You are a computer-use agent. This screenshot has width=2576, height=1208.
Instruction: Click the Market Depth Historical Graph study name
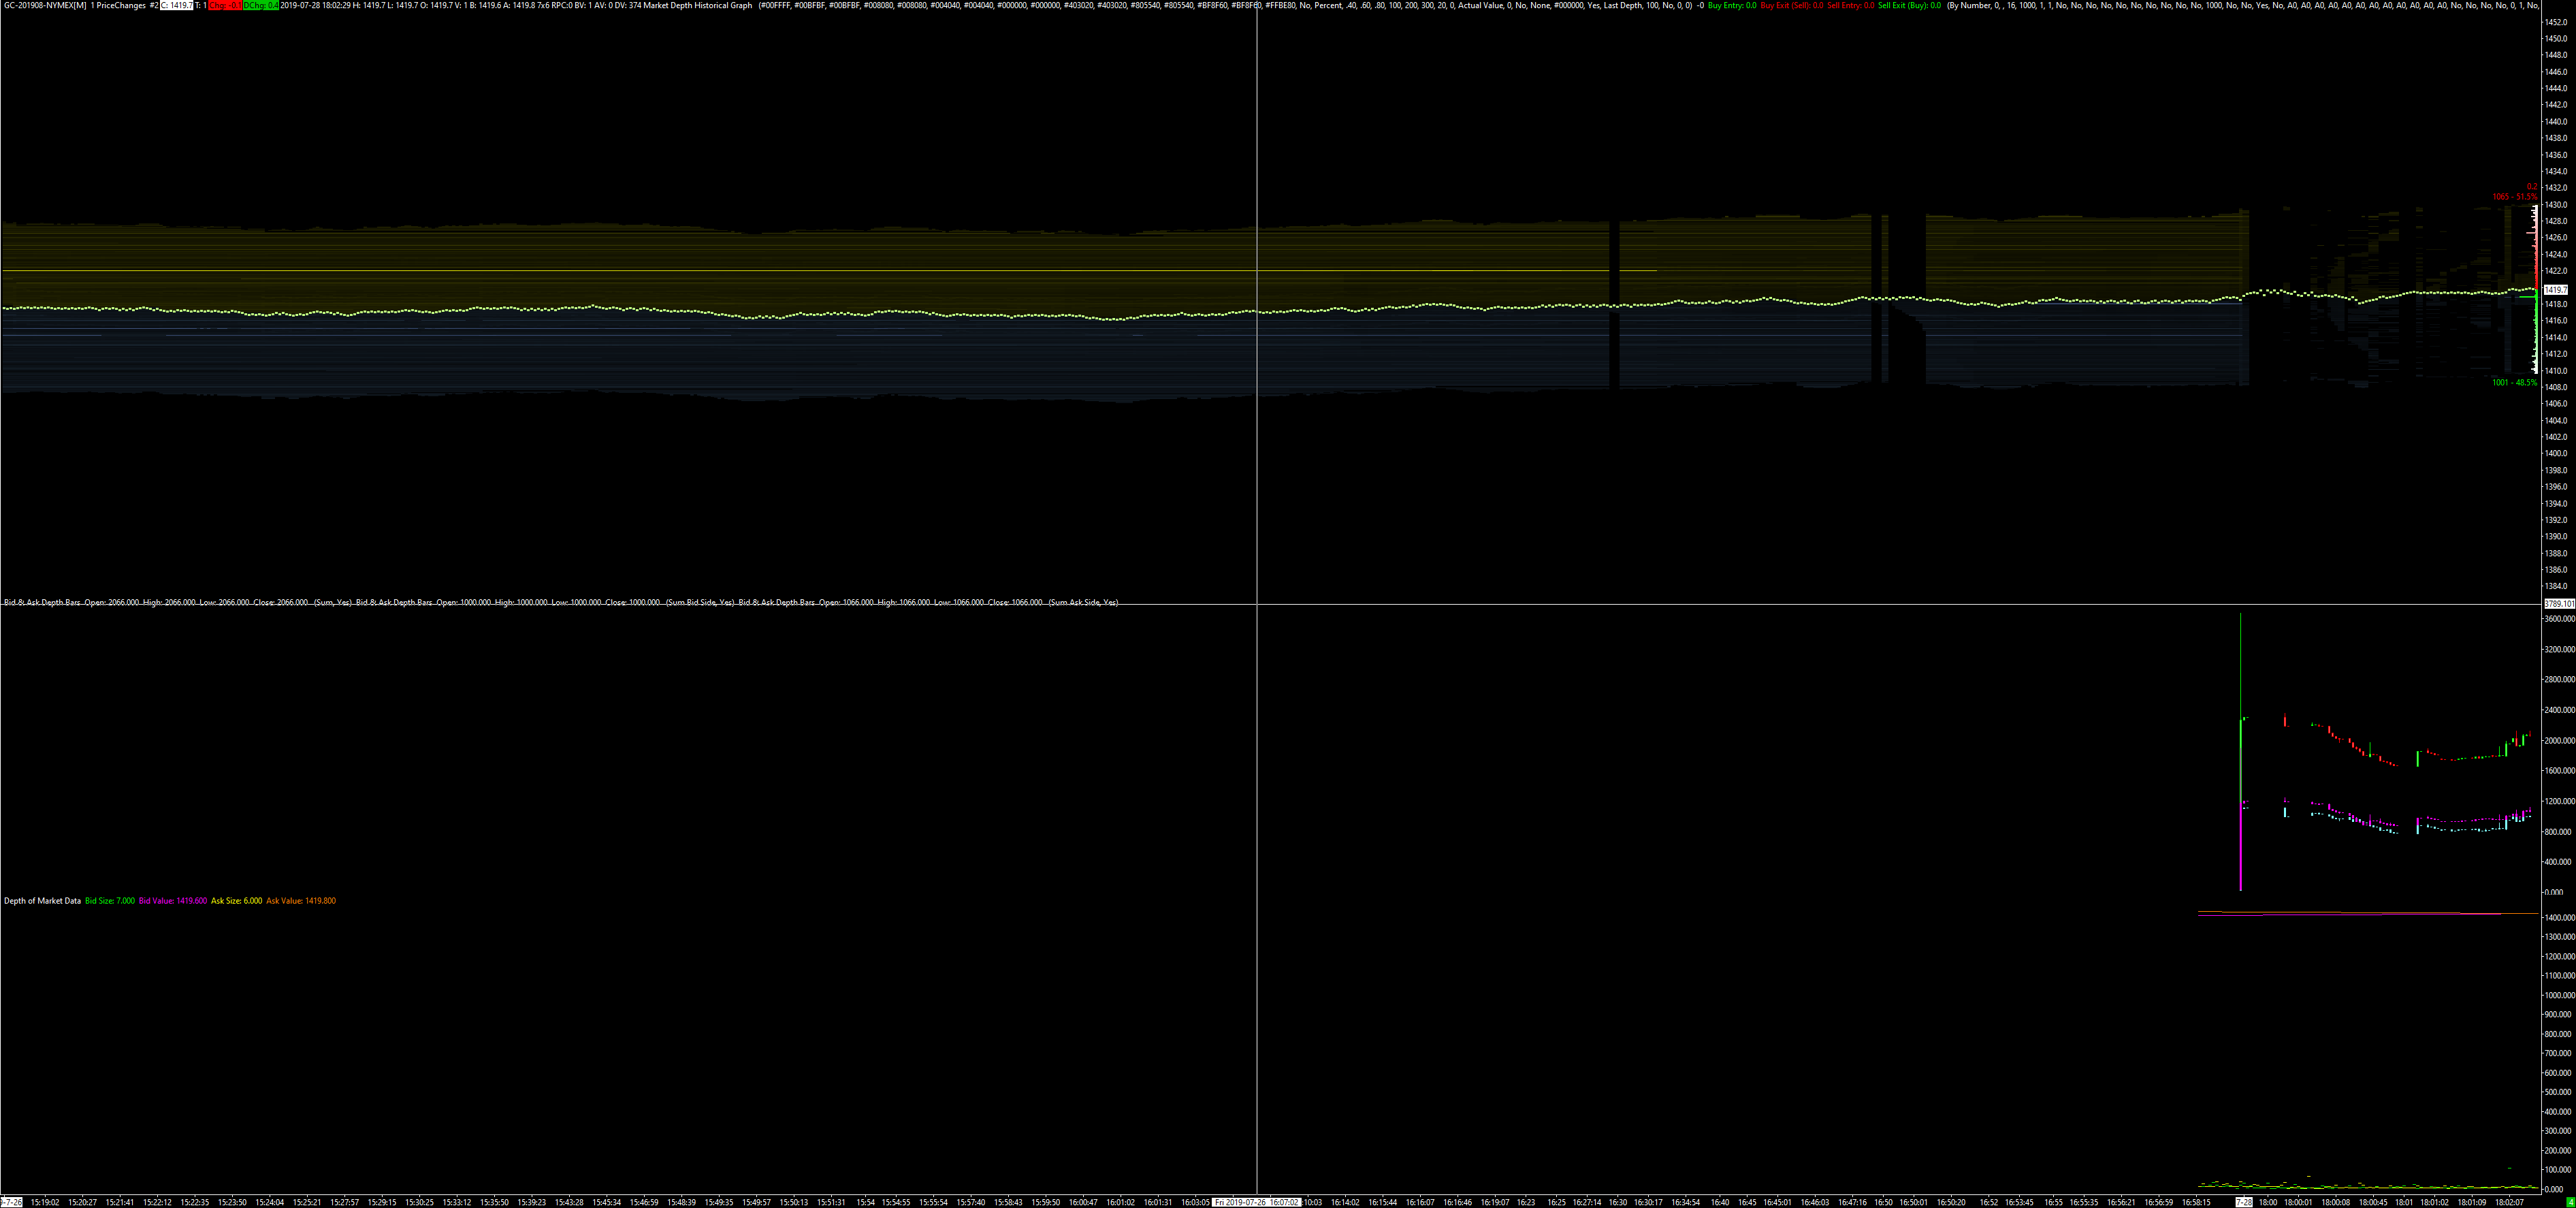pos(697,5)
